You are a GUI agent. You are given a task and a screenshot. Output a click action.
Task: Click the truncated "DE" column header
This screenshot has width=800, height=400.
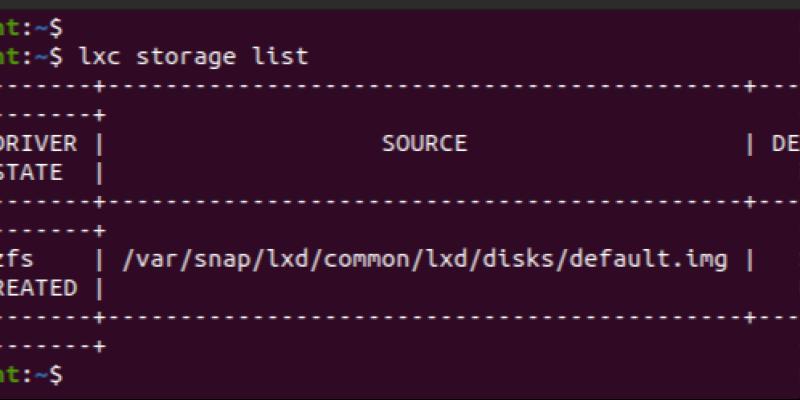784,143
